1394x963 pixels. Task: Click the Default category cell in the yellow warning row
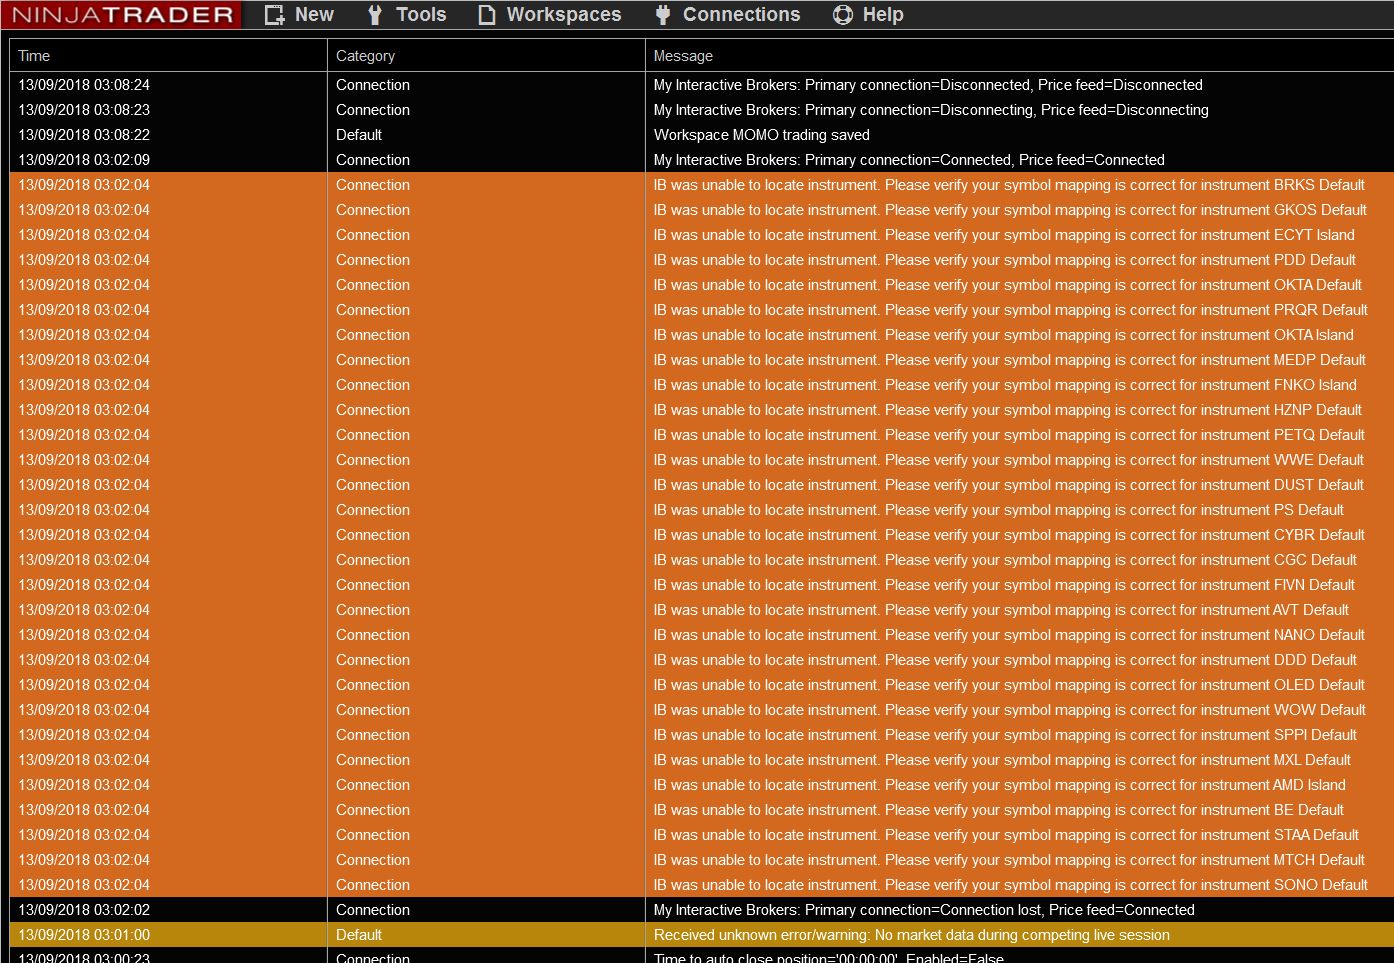pyautogui.click(x=359, y=935)
